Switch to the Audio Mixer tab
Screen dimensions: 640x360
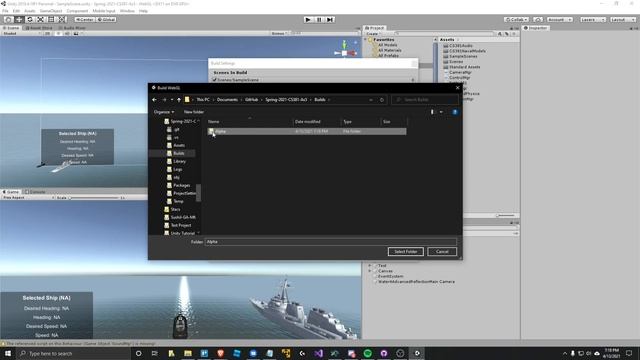coord(72,28)
